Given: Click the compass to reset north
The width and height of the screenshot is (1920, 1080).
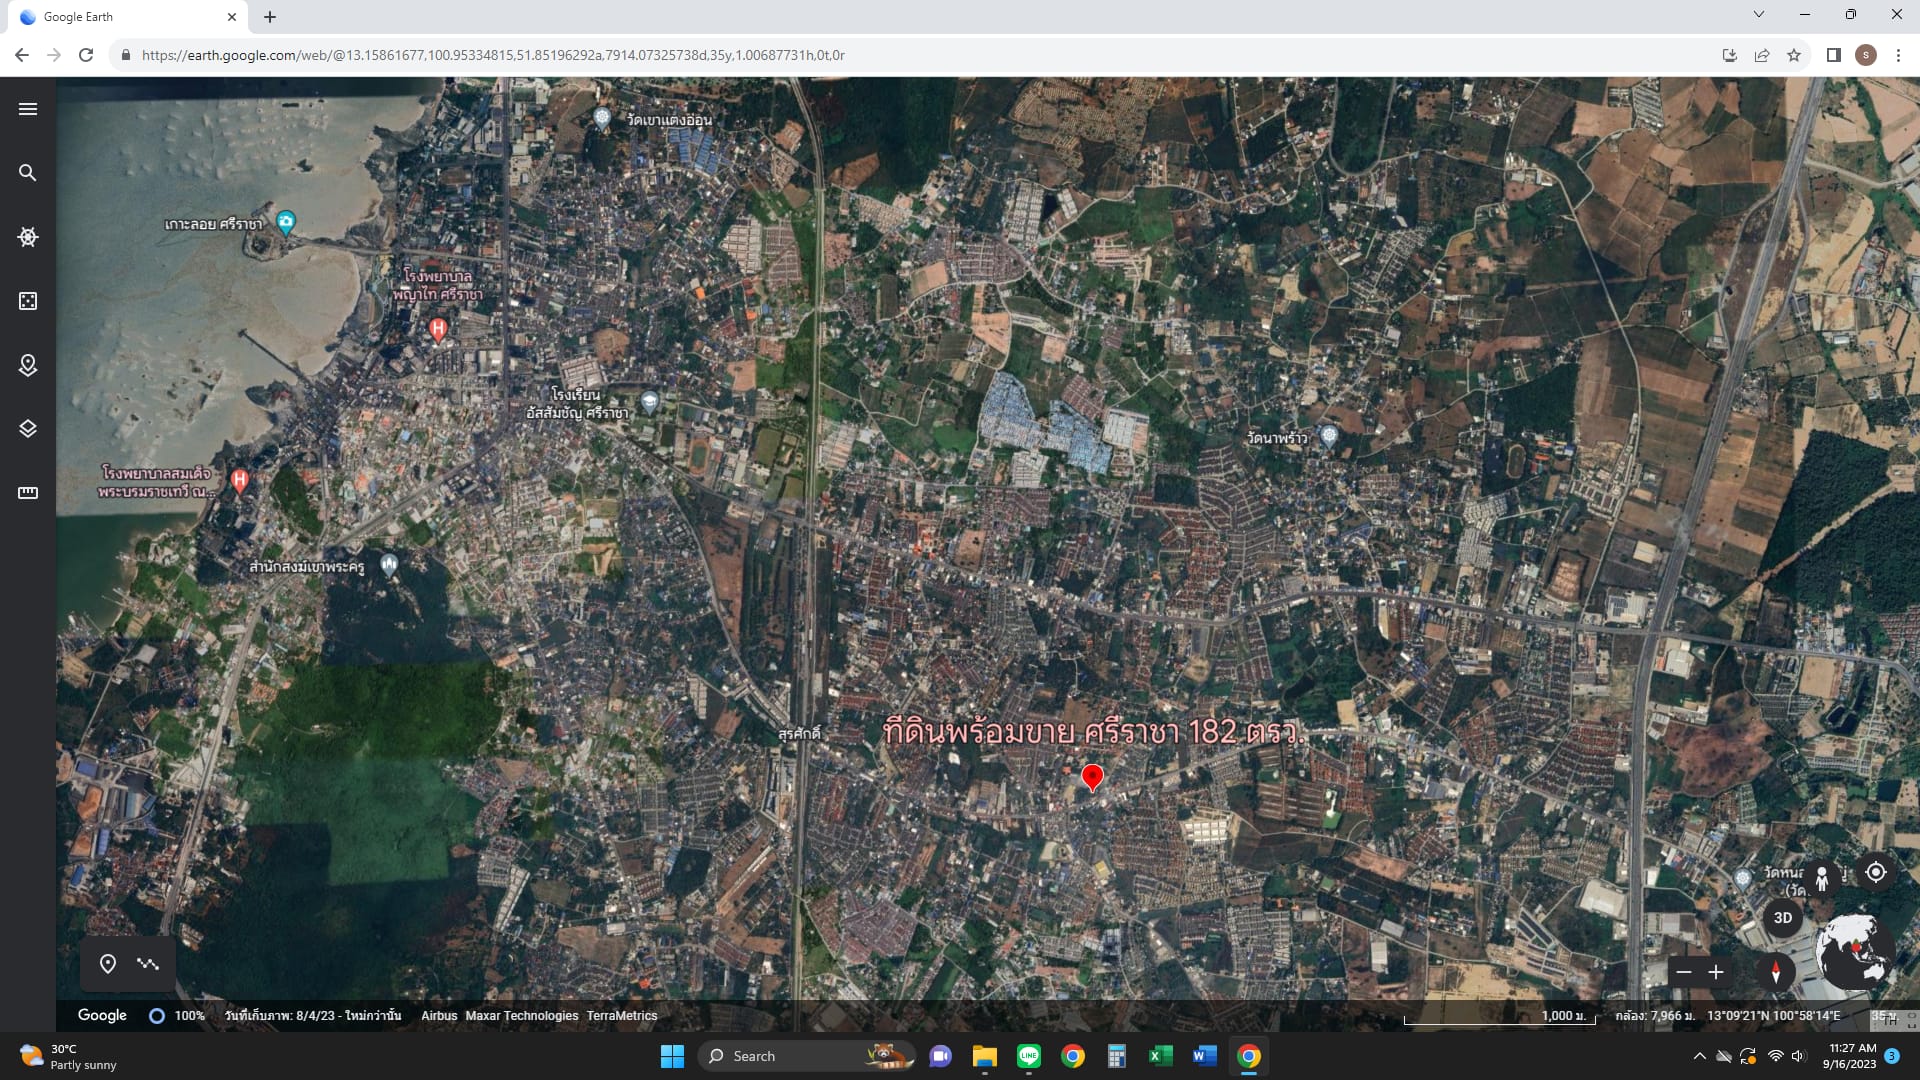Looking at the screenshot, I should (1776, 972).
